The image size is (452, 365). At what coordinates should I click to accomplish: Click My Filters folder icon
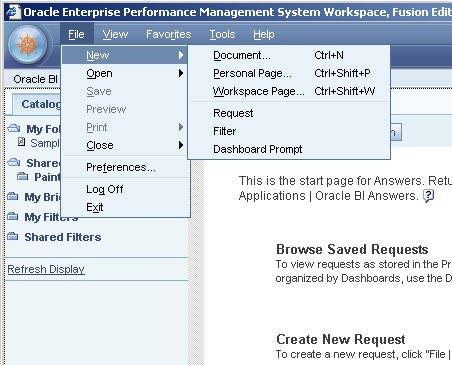[13, 216]
